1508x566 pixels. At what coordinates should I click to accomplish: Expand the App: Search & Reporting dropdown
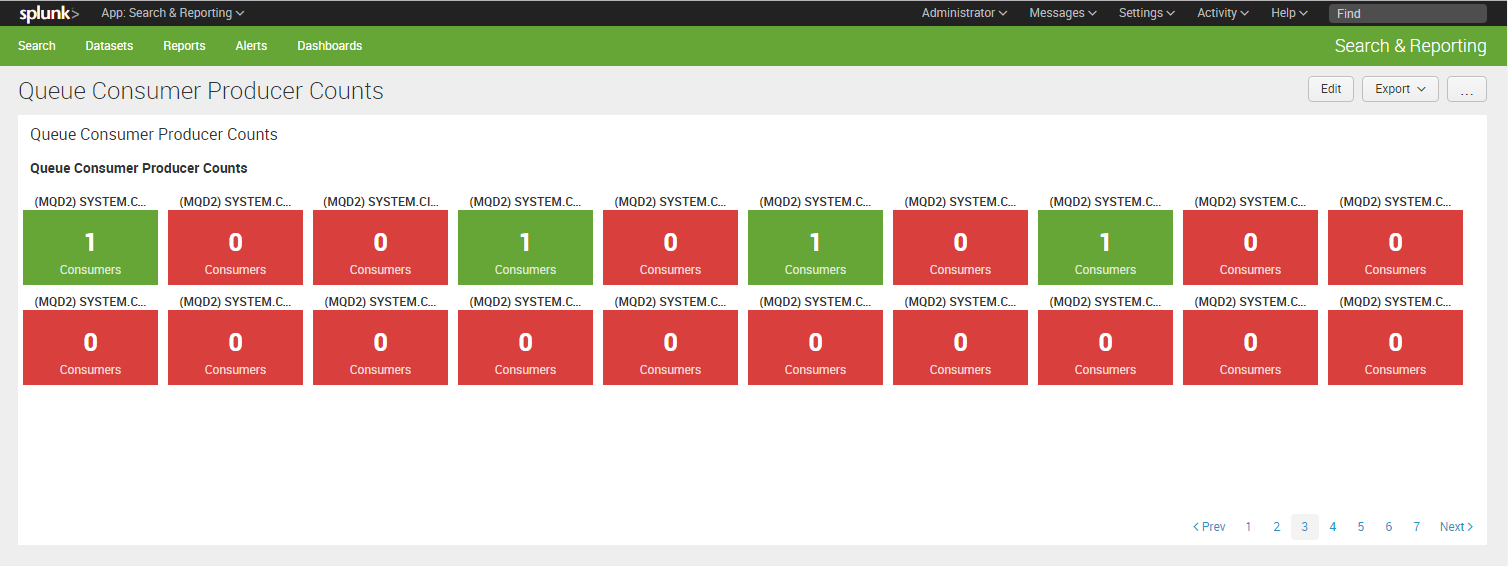tap(172, 13)
